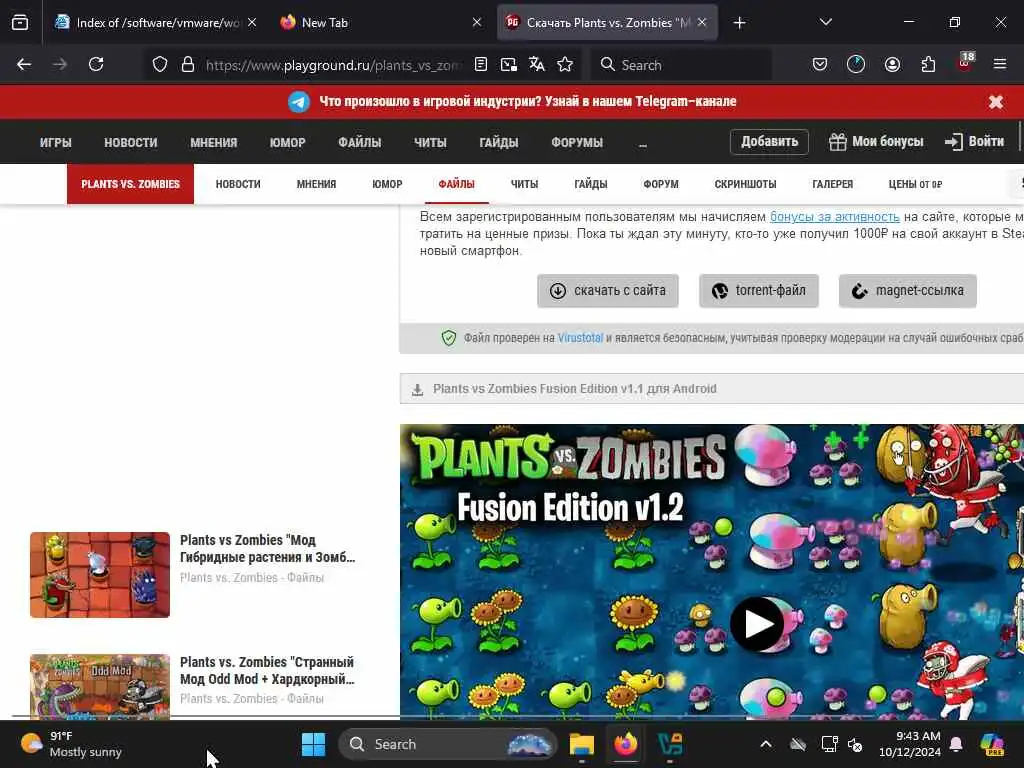Viewport: 1024px width, 768px height.
Task: Dismiss the red Telegram banner
Action: 996,102
